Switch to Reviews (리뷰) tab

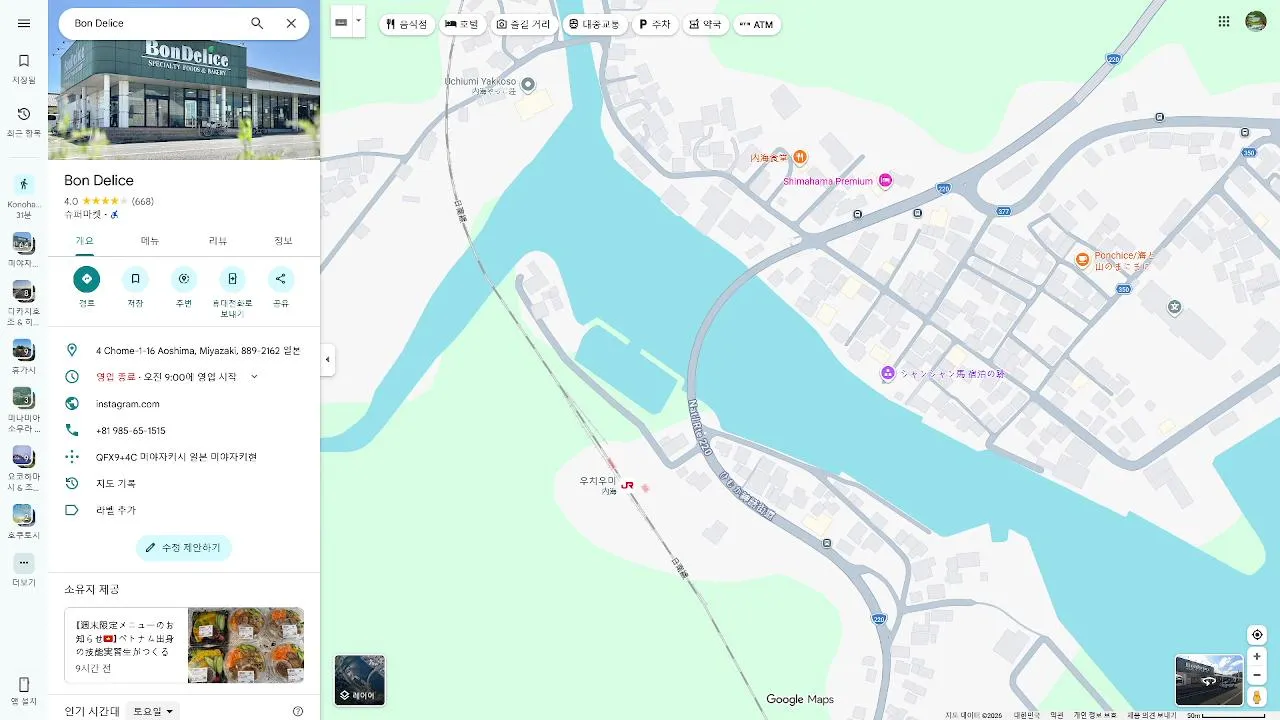(217, 241)
